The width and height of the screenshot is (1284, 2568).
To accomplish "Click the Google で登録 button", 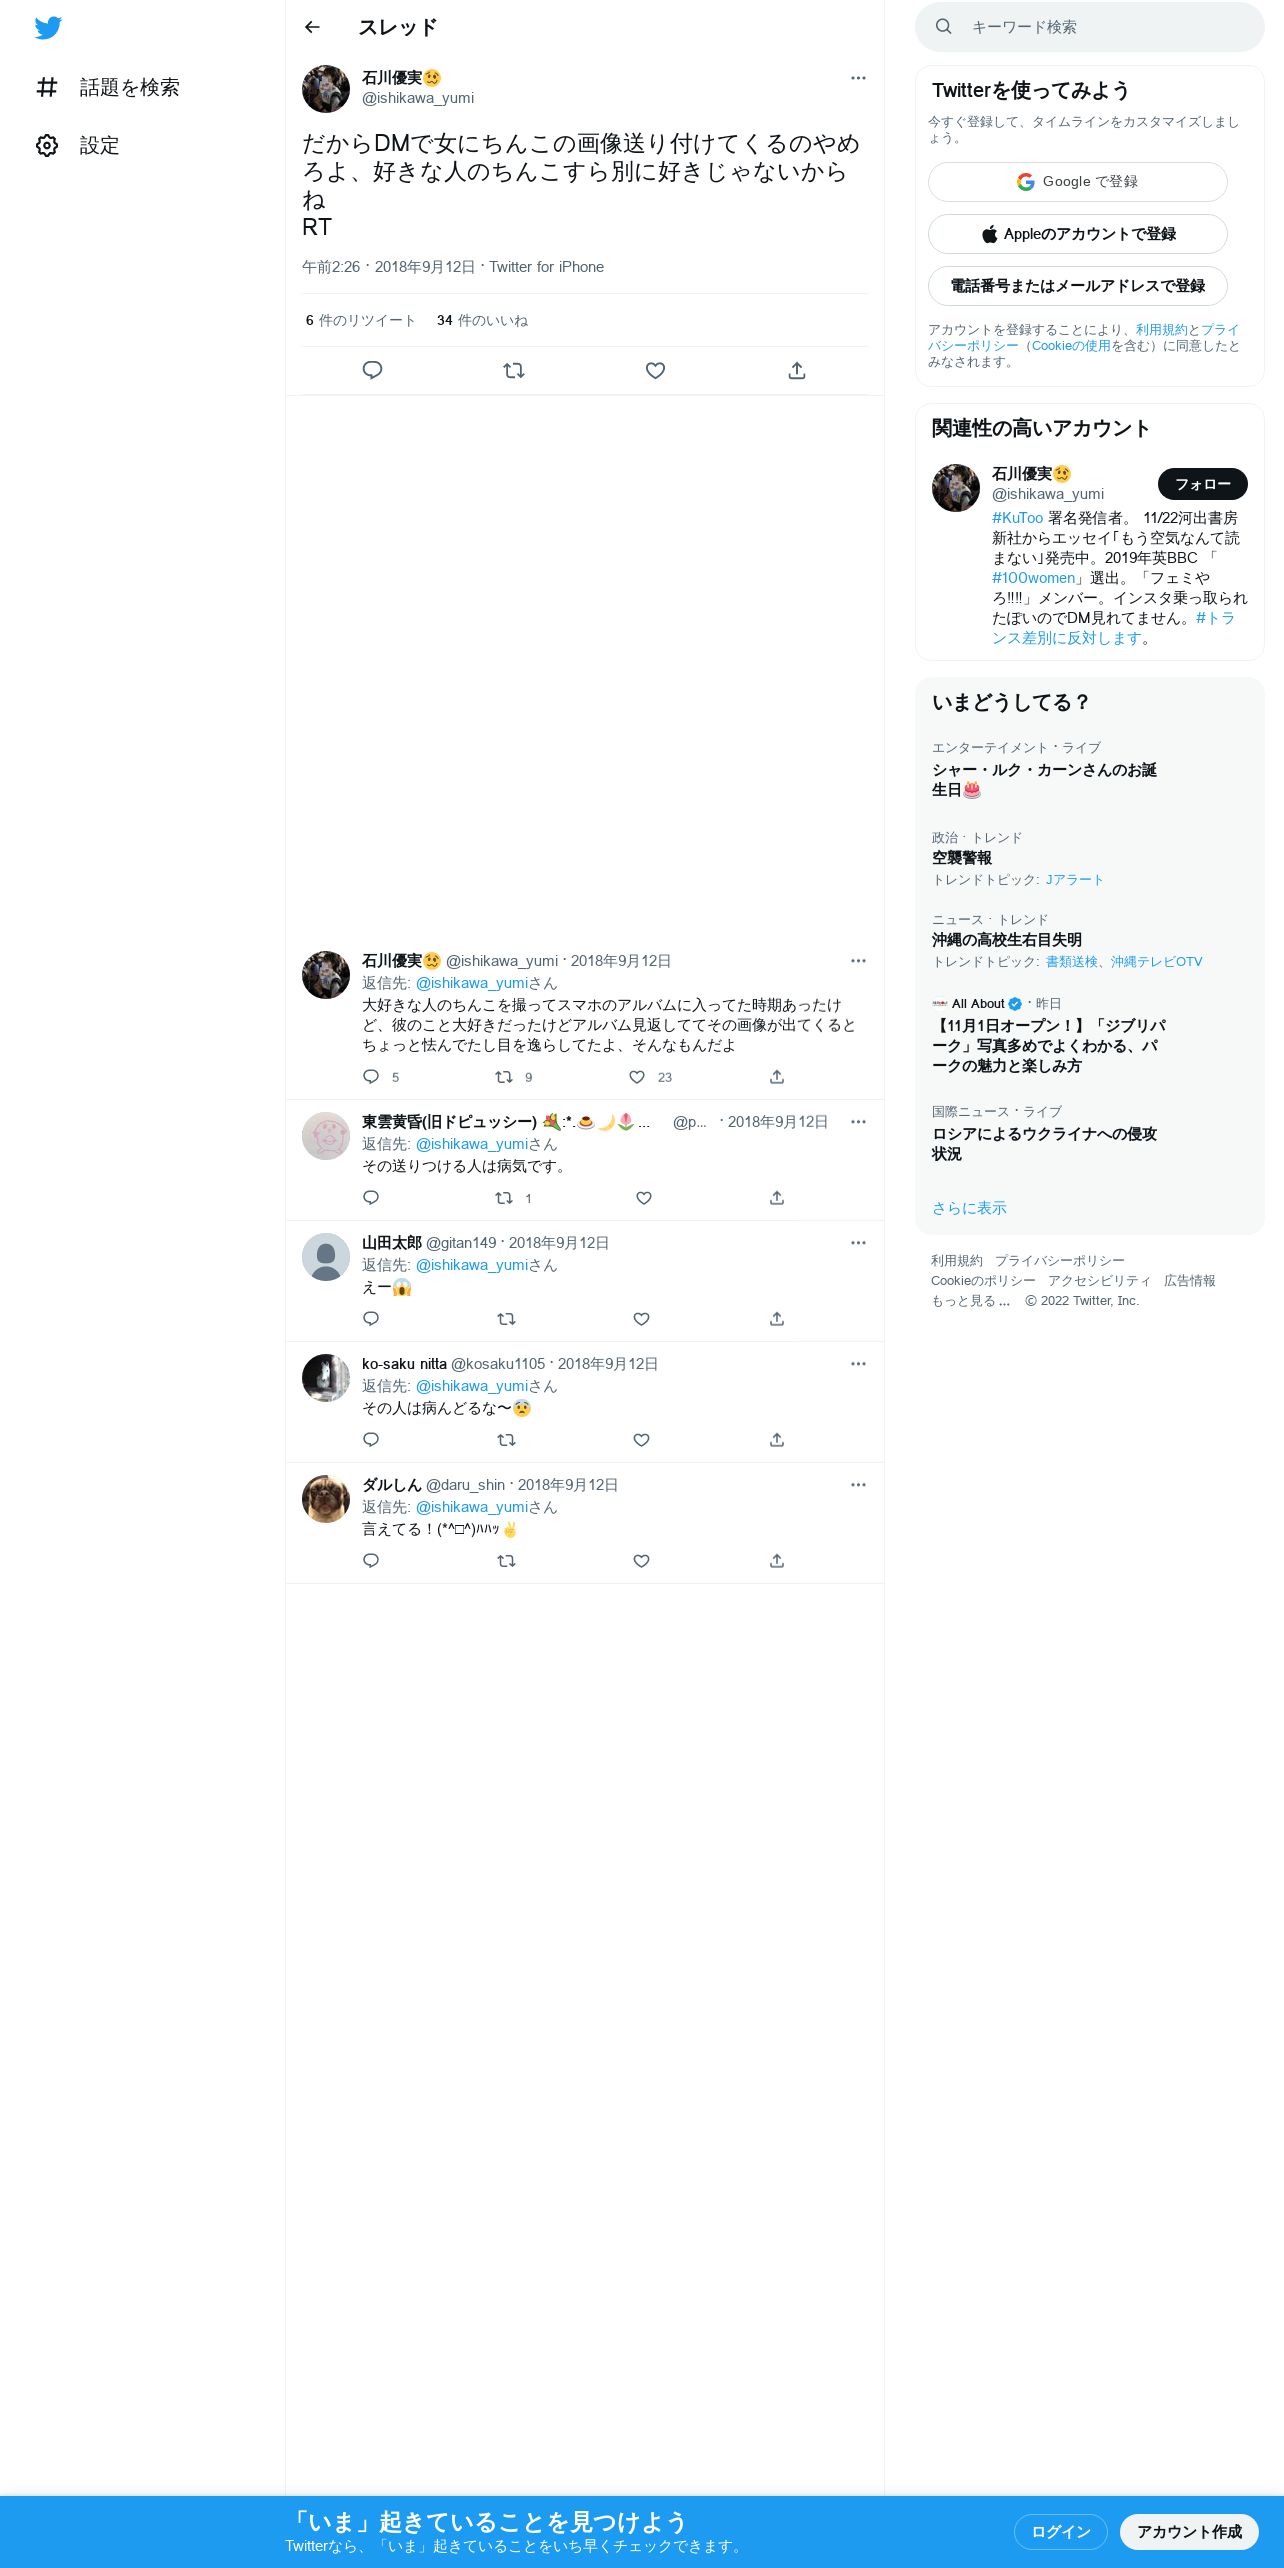I will [x=1078, y=182].
